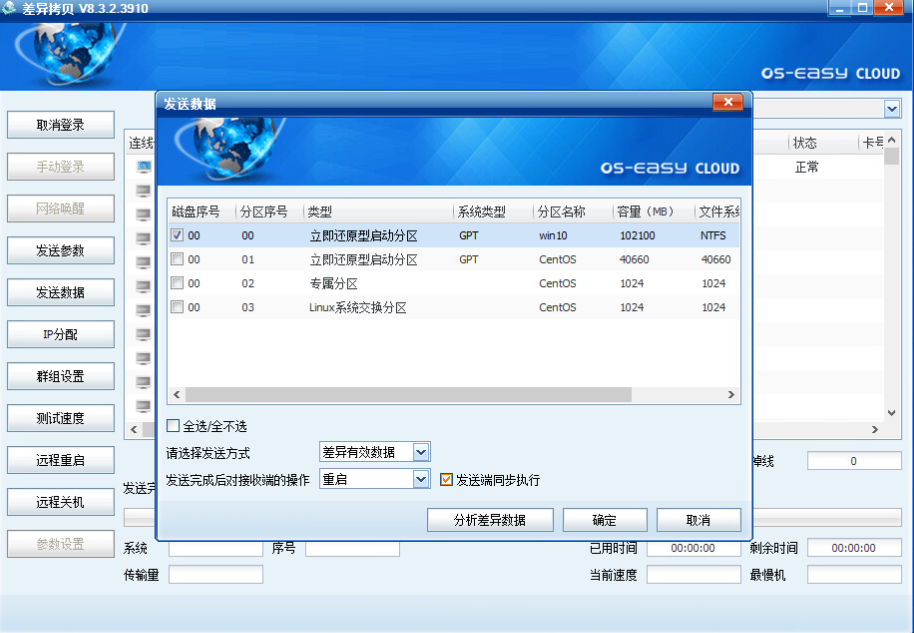This screenshot has width=914, height=633.
Task: Open dropdown at top right of main window
Action: point(891,108)
